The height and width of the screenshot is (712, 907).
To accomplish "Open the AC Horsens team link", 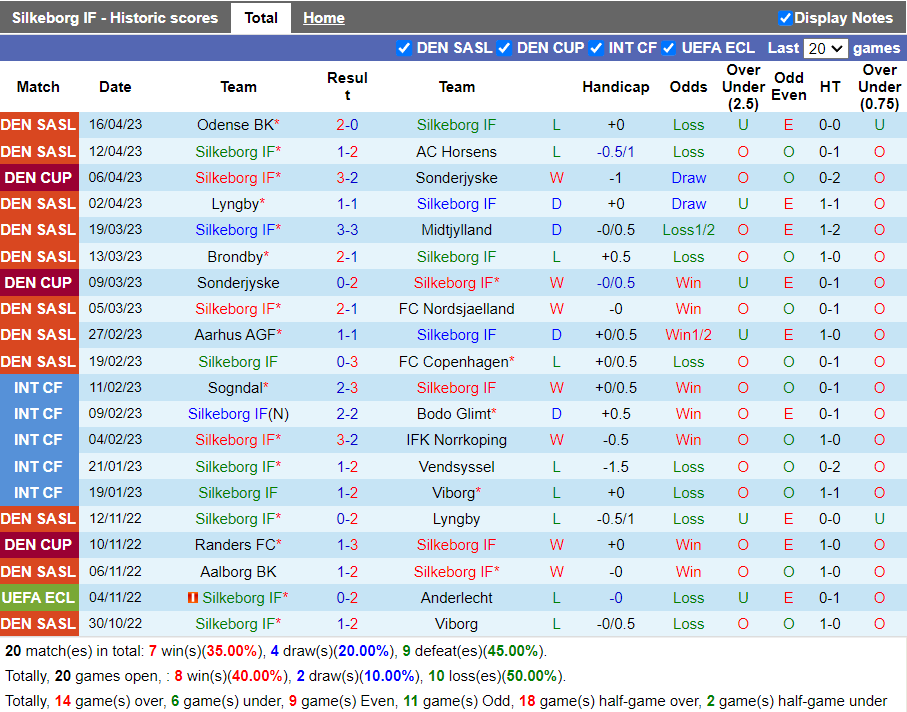I will 456,152.
